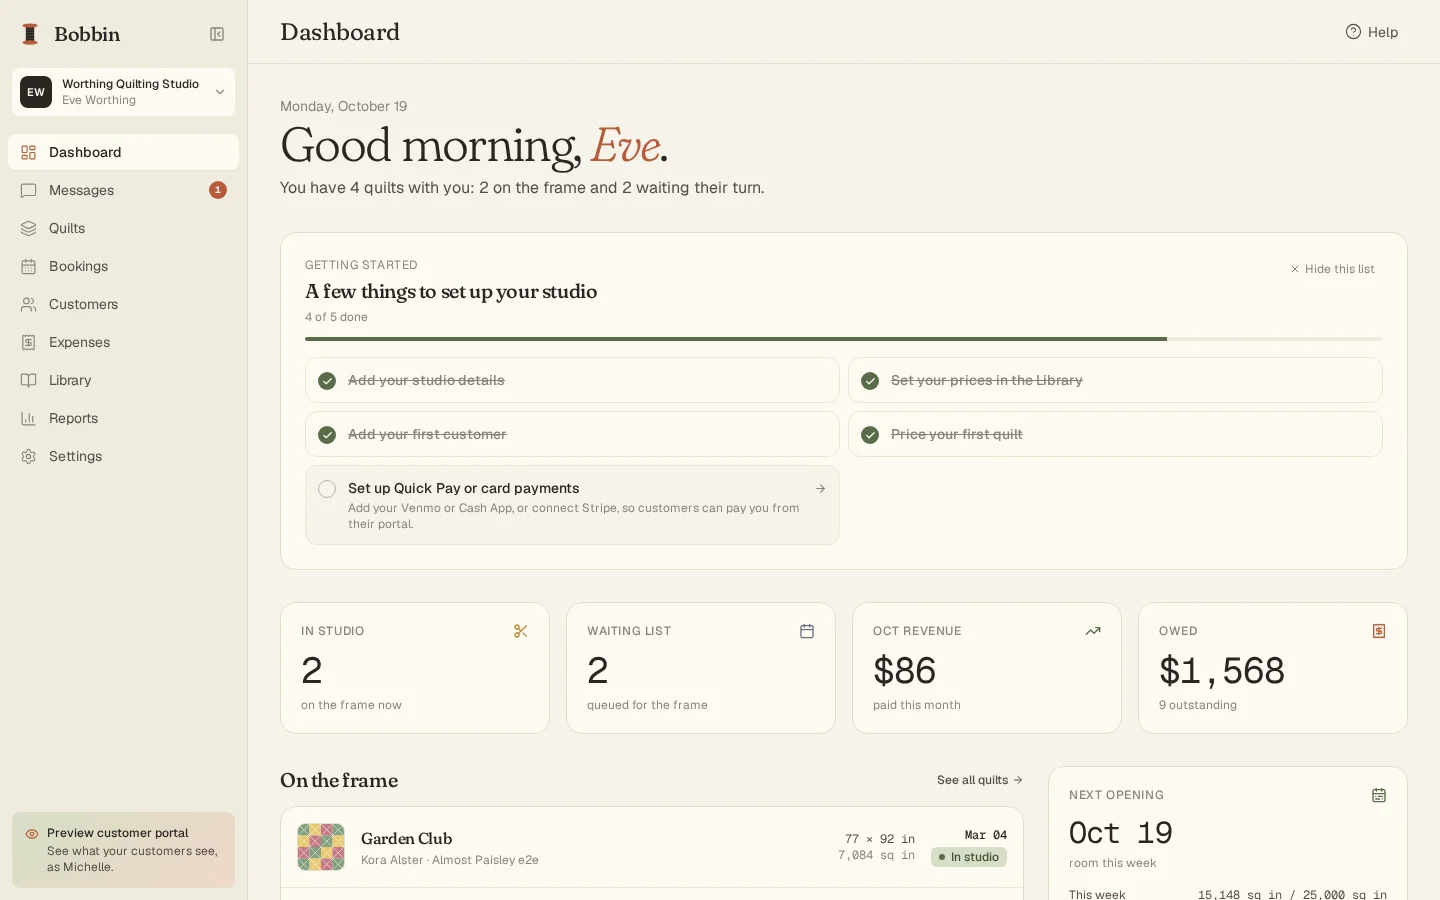Click the Quilts layers icon

(x=29, y=228)
